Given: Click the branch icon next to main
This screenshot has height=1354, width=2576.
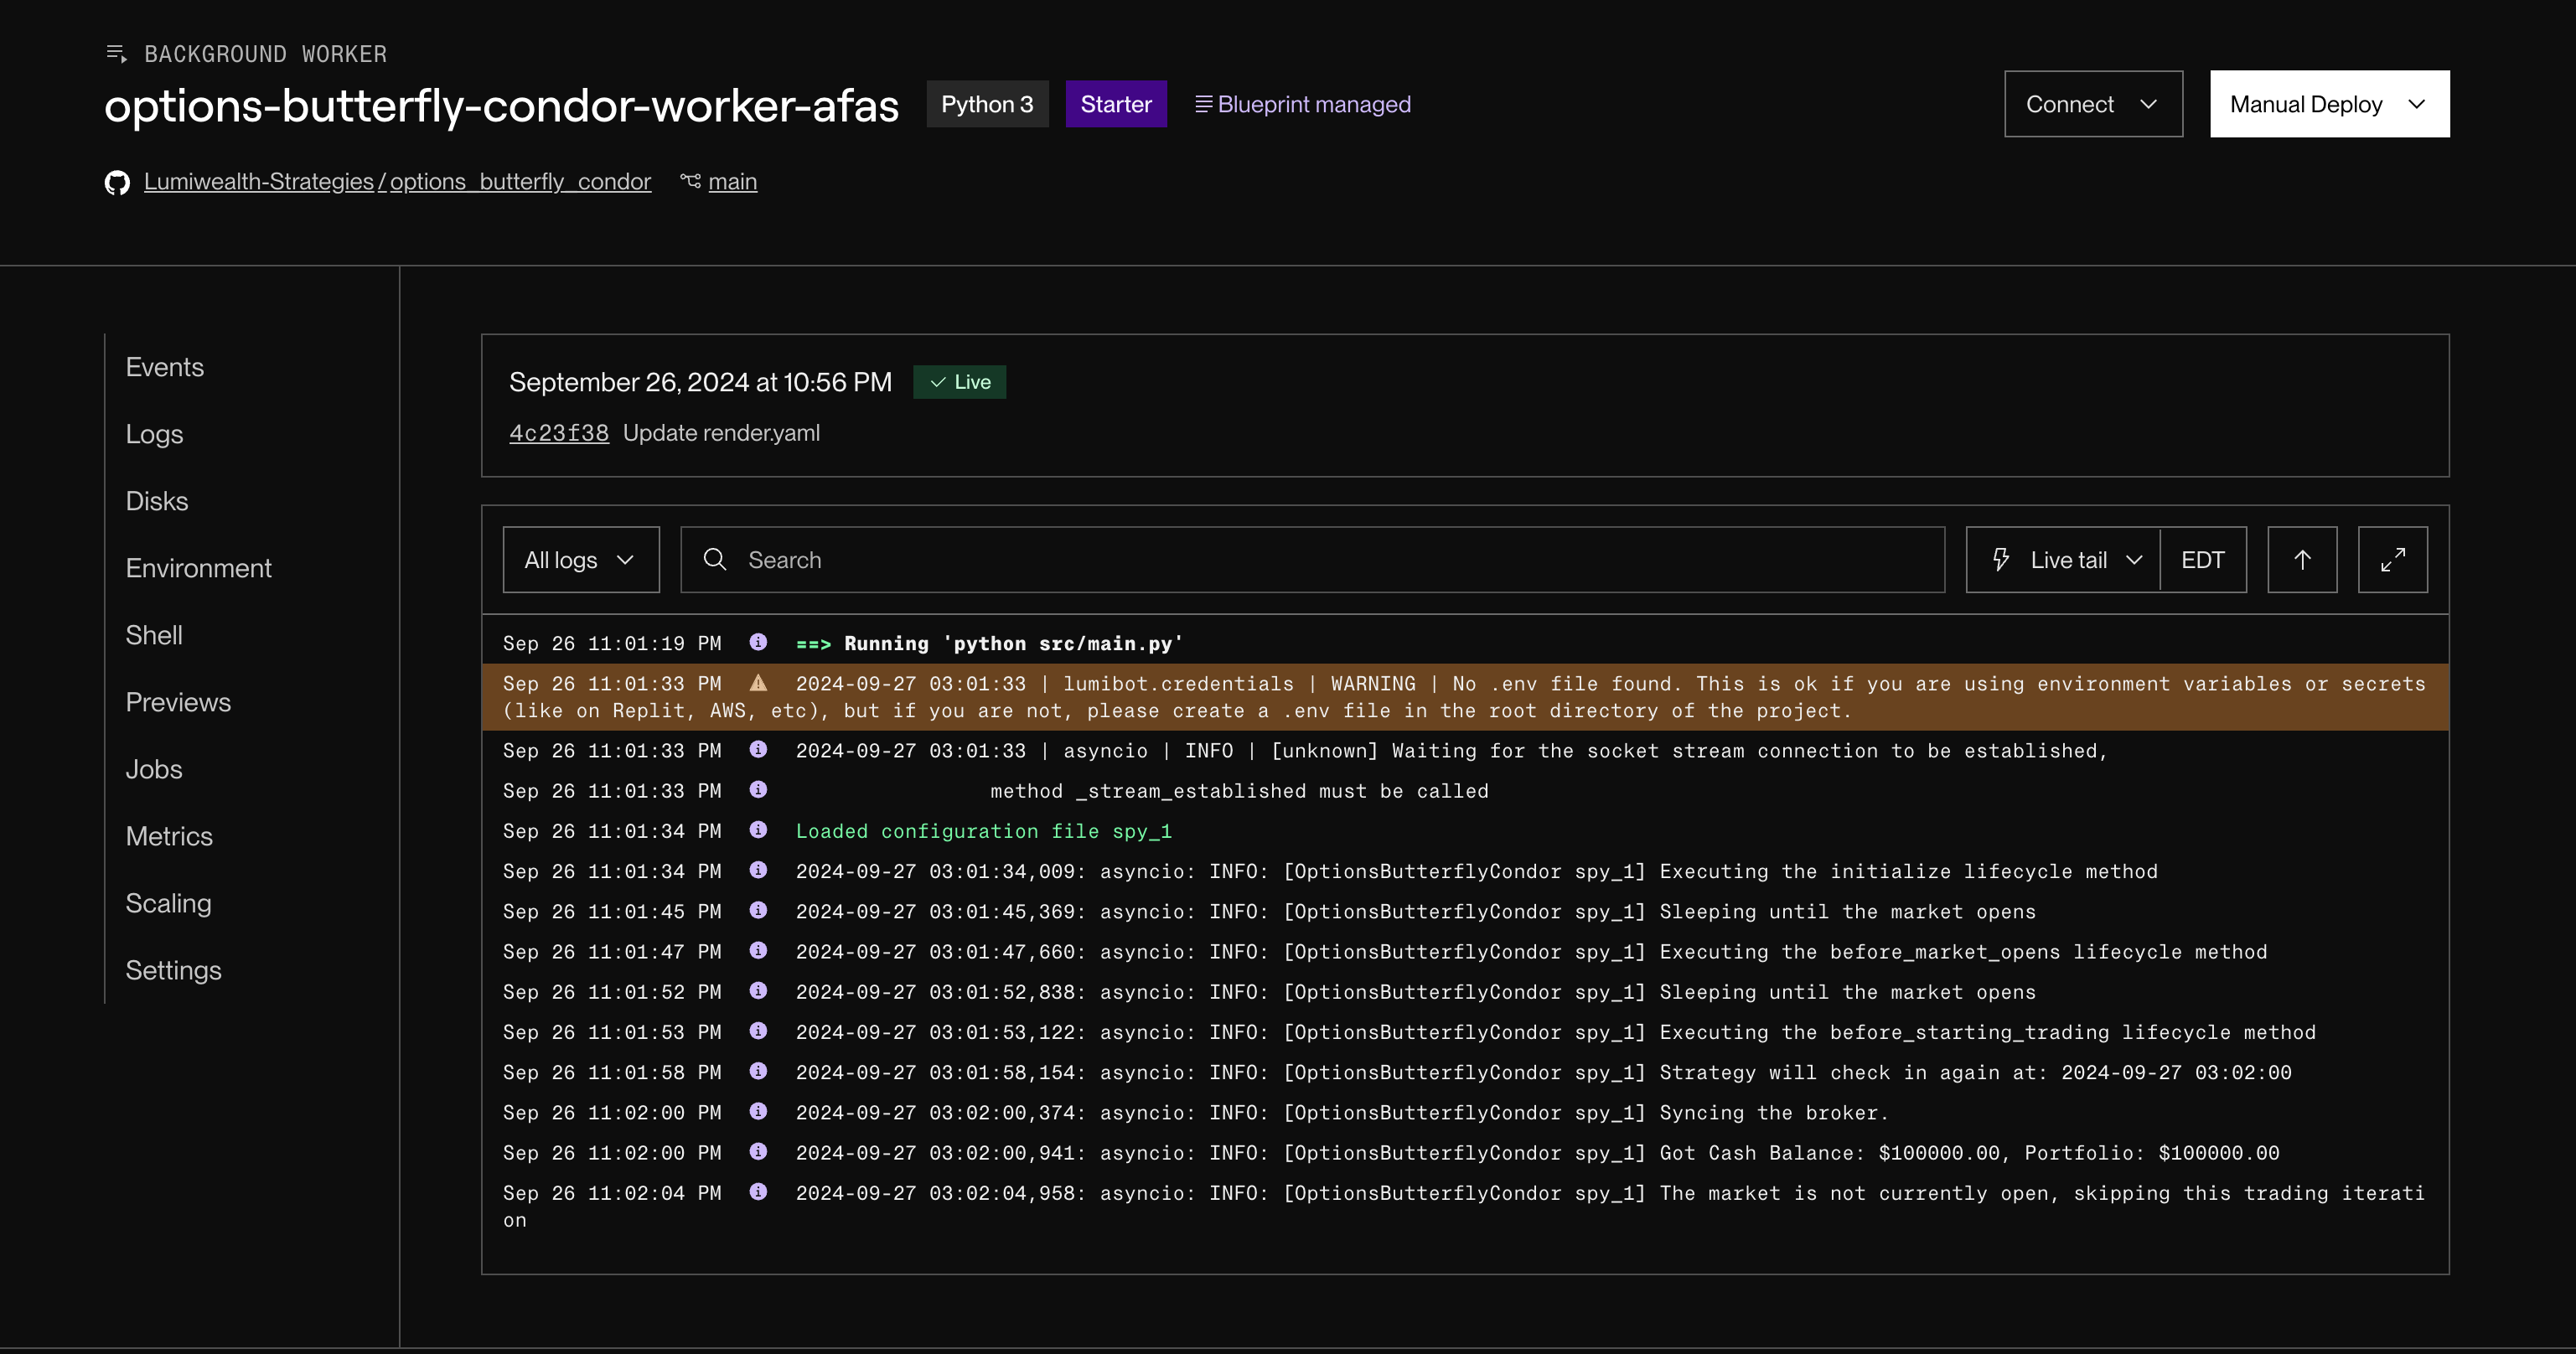Looking at the screenshot, I should pos(690,181).
